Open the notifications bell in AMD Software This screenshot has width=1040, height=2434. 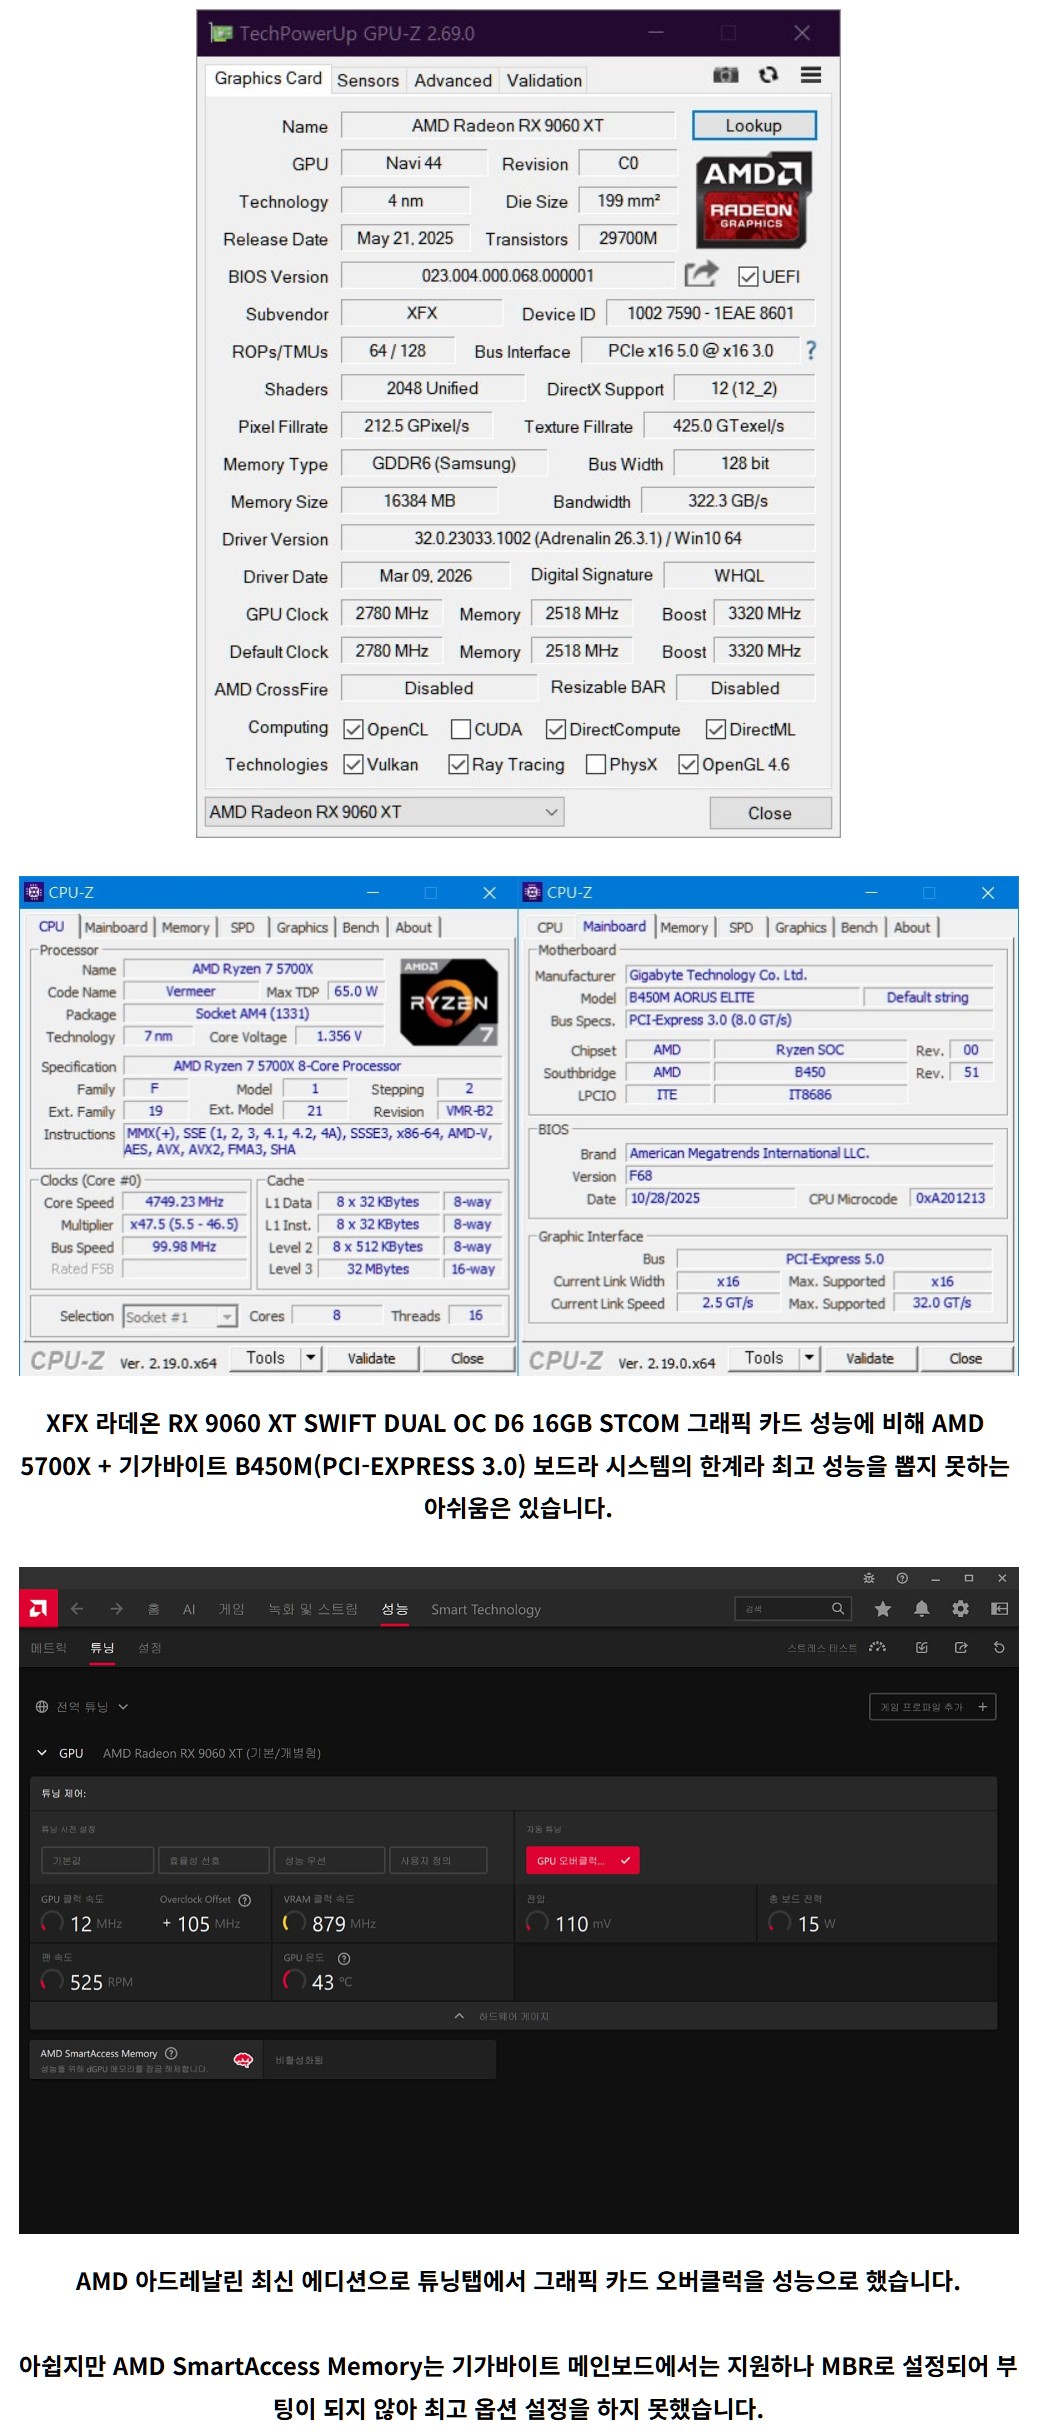point(921,1608)
